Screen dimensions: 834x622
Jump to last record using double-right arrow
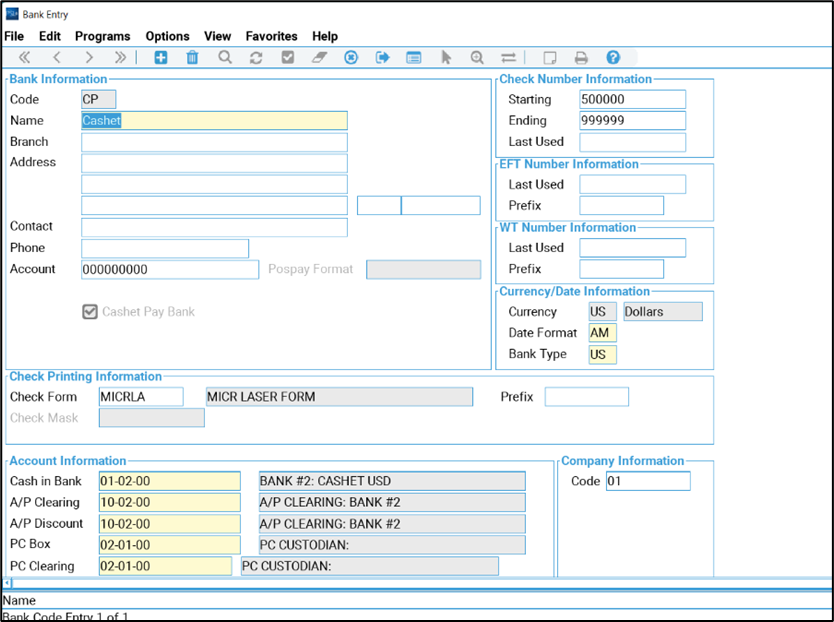pyautogui.click(x=121, y=57)
